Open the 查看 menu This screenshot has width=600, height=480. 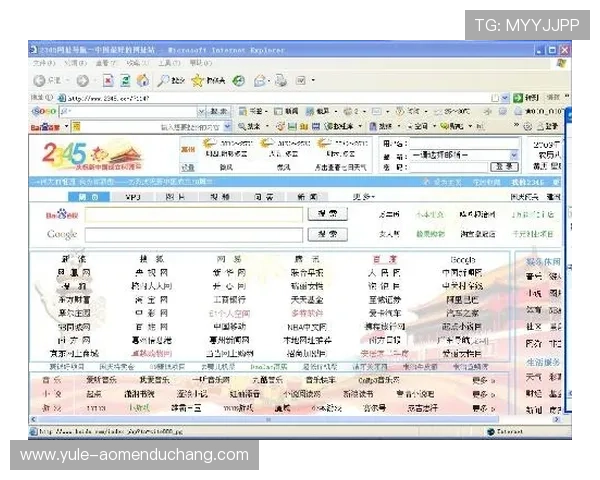(x=106, y=63)
